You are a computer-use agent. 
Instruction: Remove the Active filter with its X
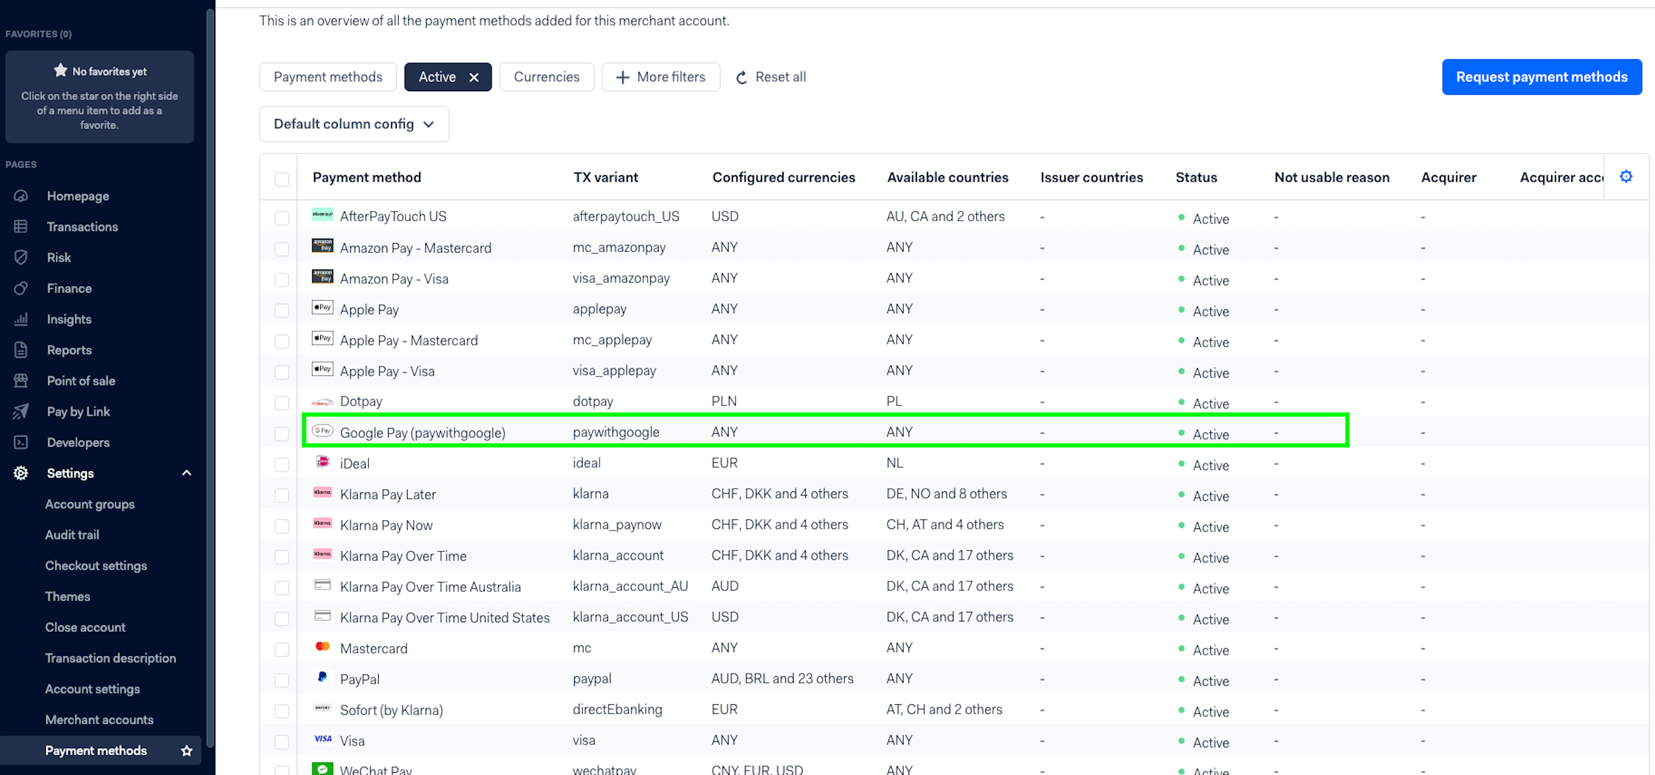474,78
